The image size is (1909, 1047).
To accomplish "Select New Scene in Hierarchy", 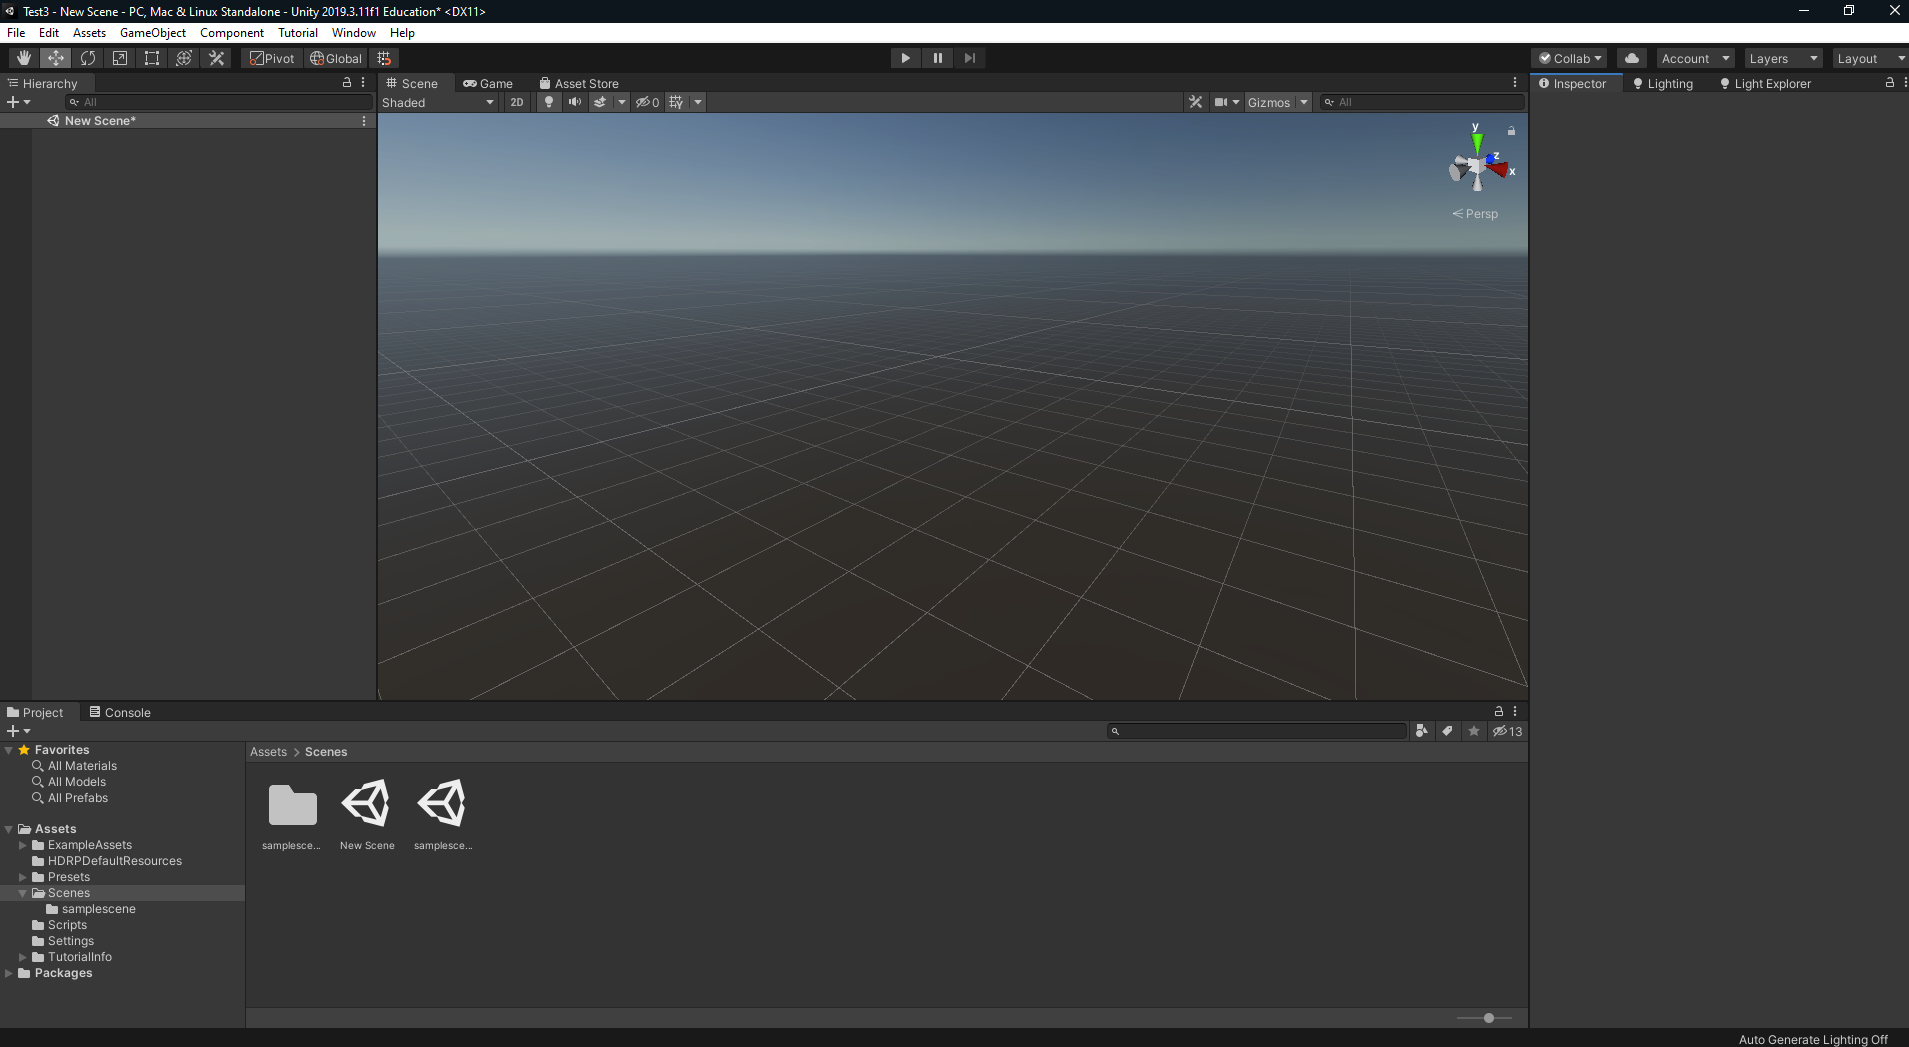I will [x=100, y=121].
